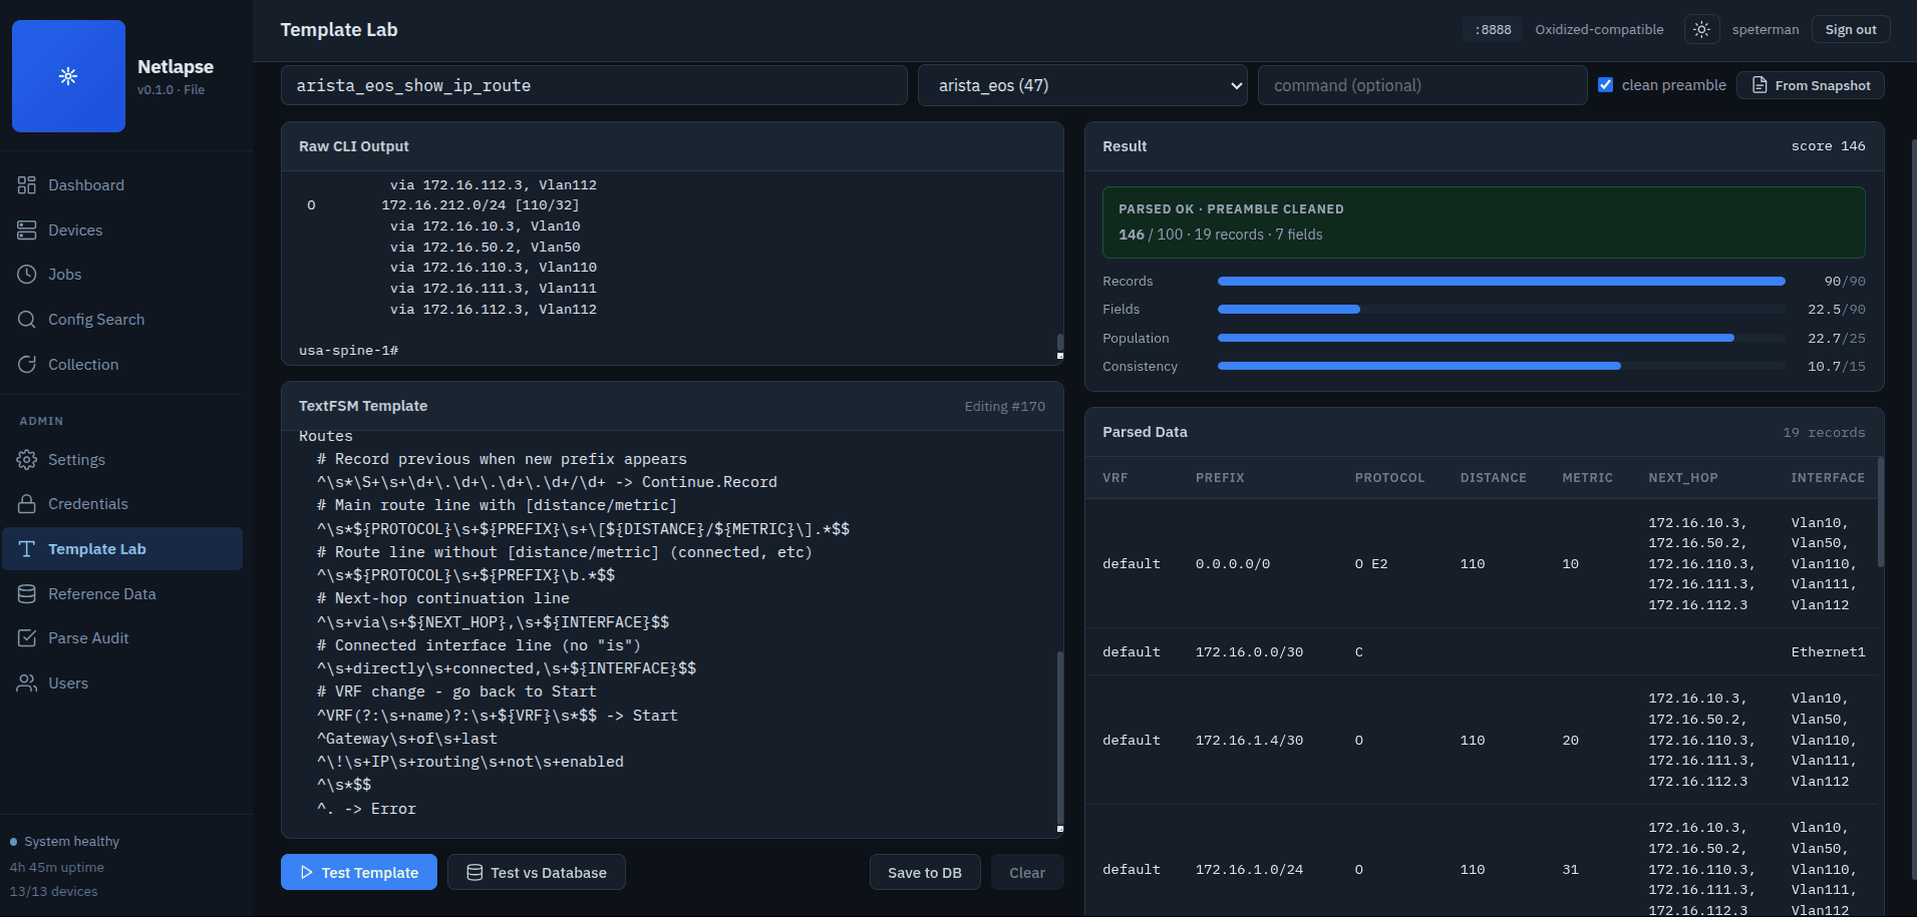Click the speterman username
The image size is (1917, 917).
(1765, 30)
